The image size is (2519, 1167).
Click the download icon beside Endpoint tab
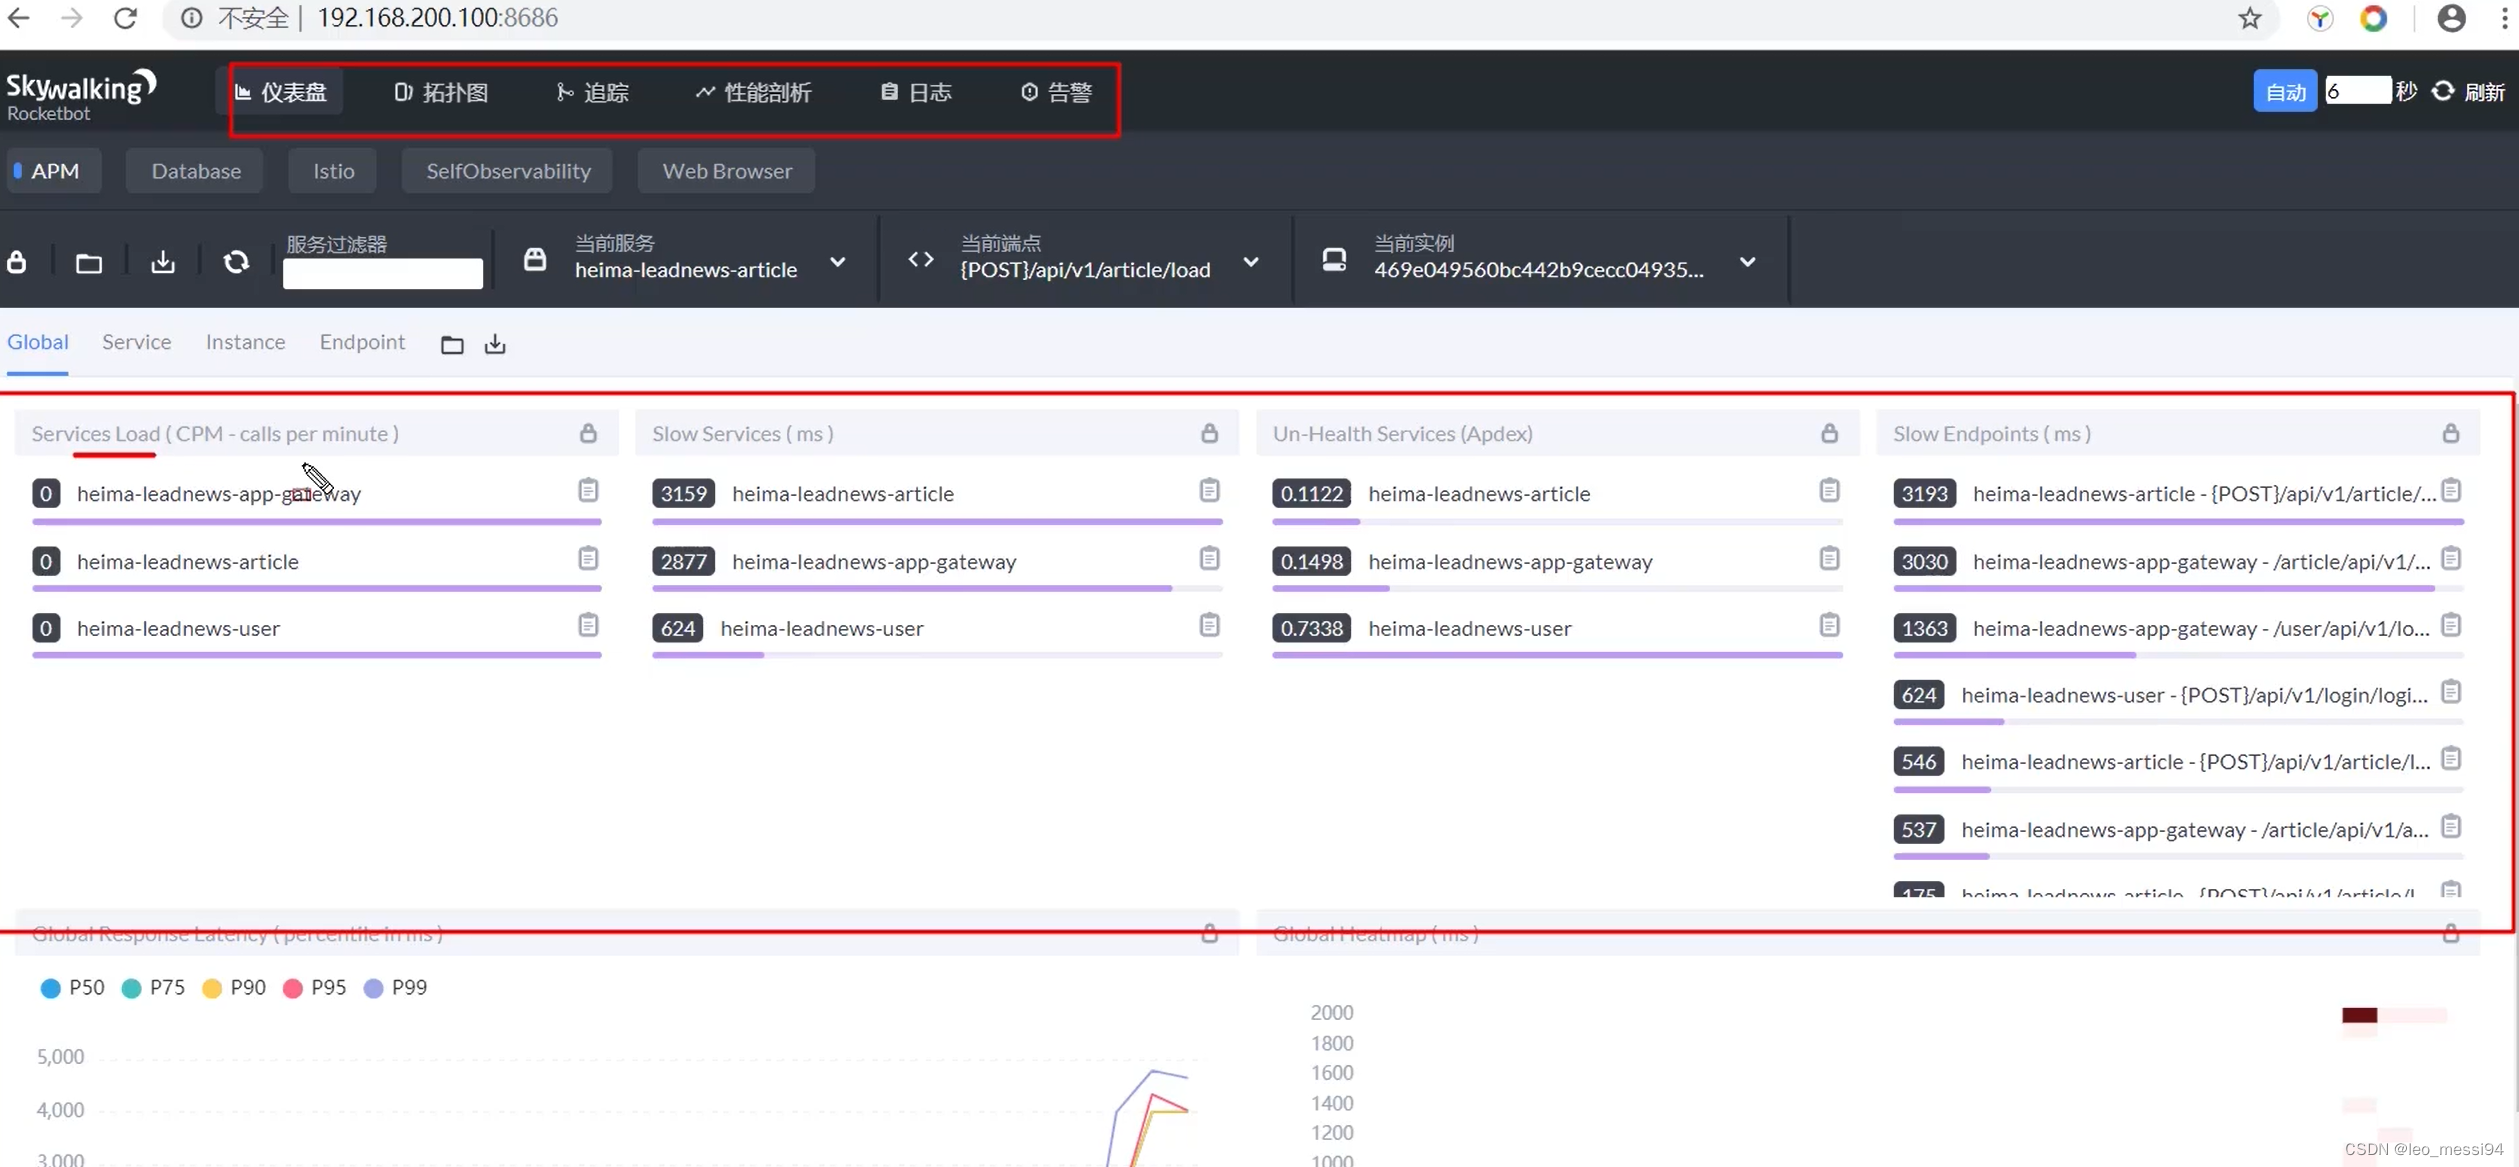pos(495,344)
